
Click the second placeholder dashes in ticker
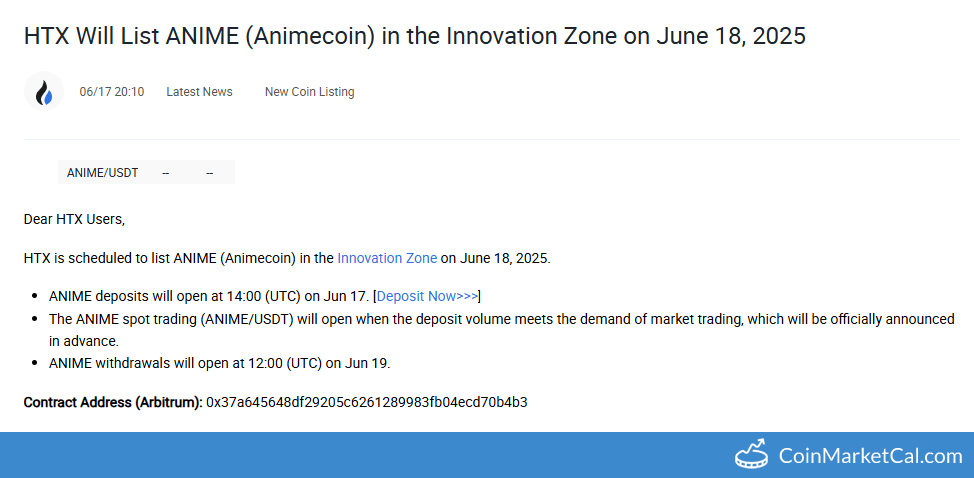point(210,173)
